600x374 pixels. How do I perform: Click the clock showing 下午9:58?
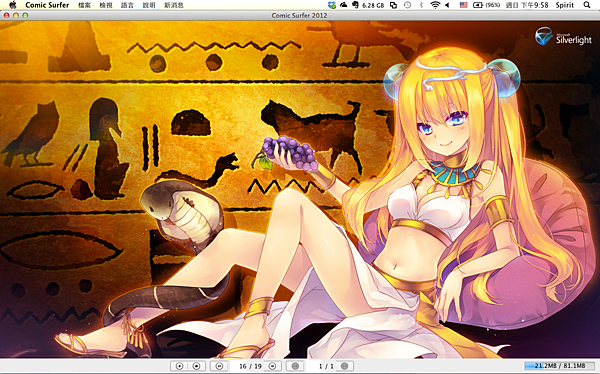527,5
